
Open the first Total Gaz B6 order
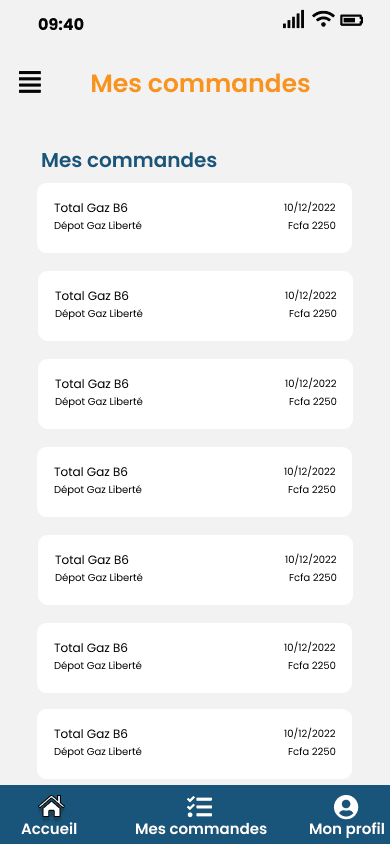tap(194, 218)
